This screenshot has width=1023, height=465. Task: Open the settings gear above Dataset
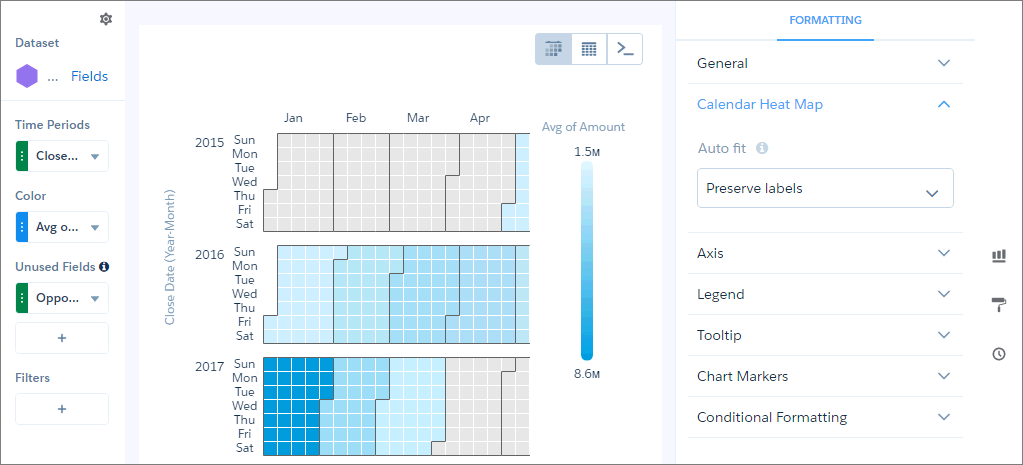pyautogui.click(x=106, y=20)
